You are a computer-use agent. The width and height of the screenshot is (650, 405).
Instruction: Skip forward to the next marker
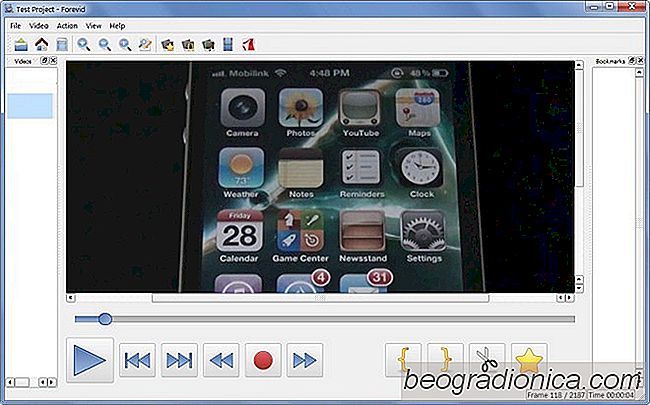[x=179, y=360]
